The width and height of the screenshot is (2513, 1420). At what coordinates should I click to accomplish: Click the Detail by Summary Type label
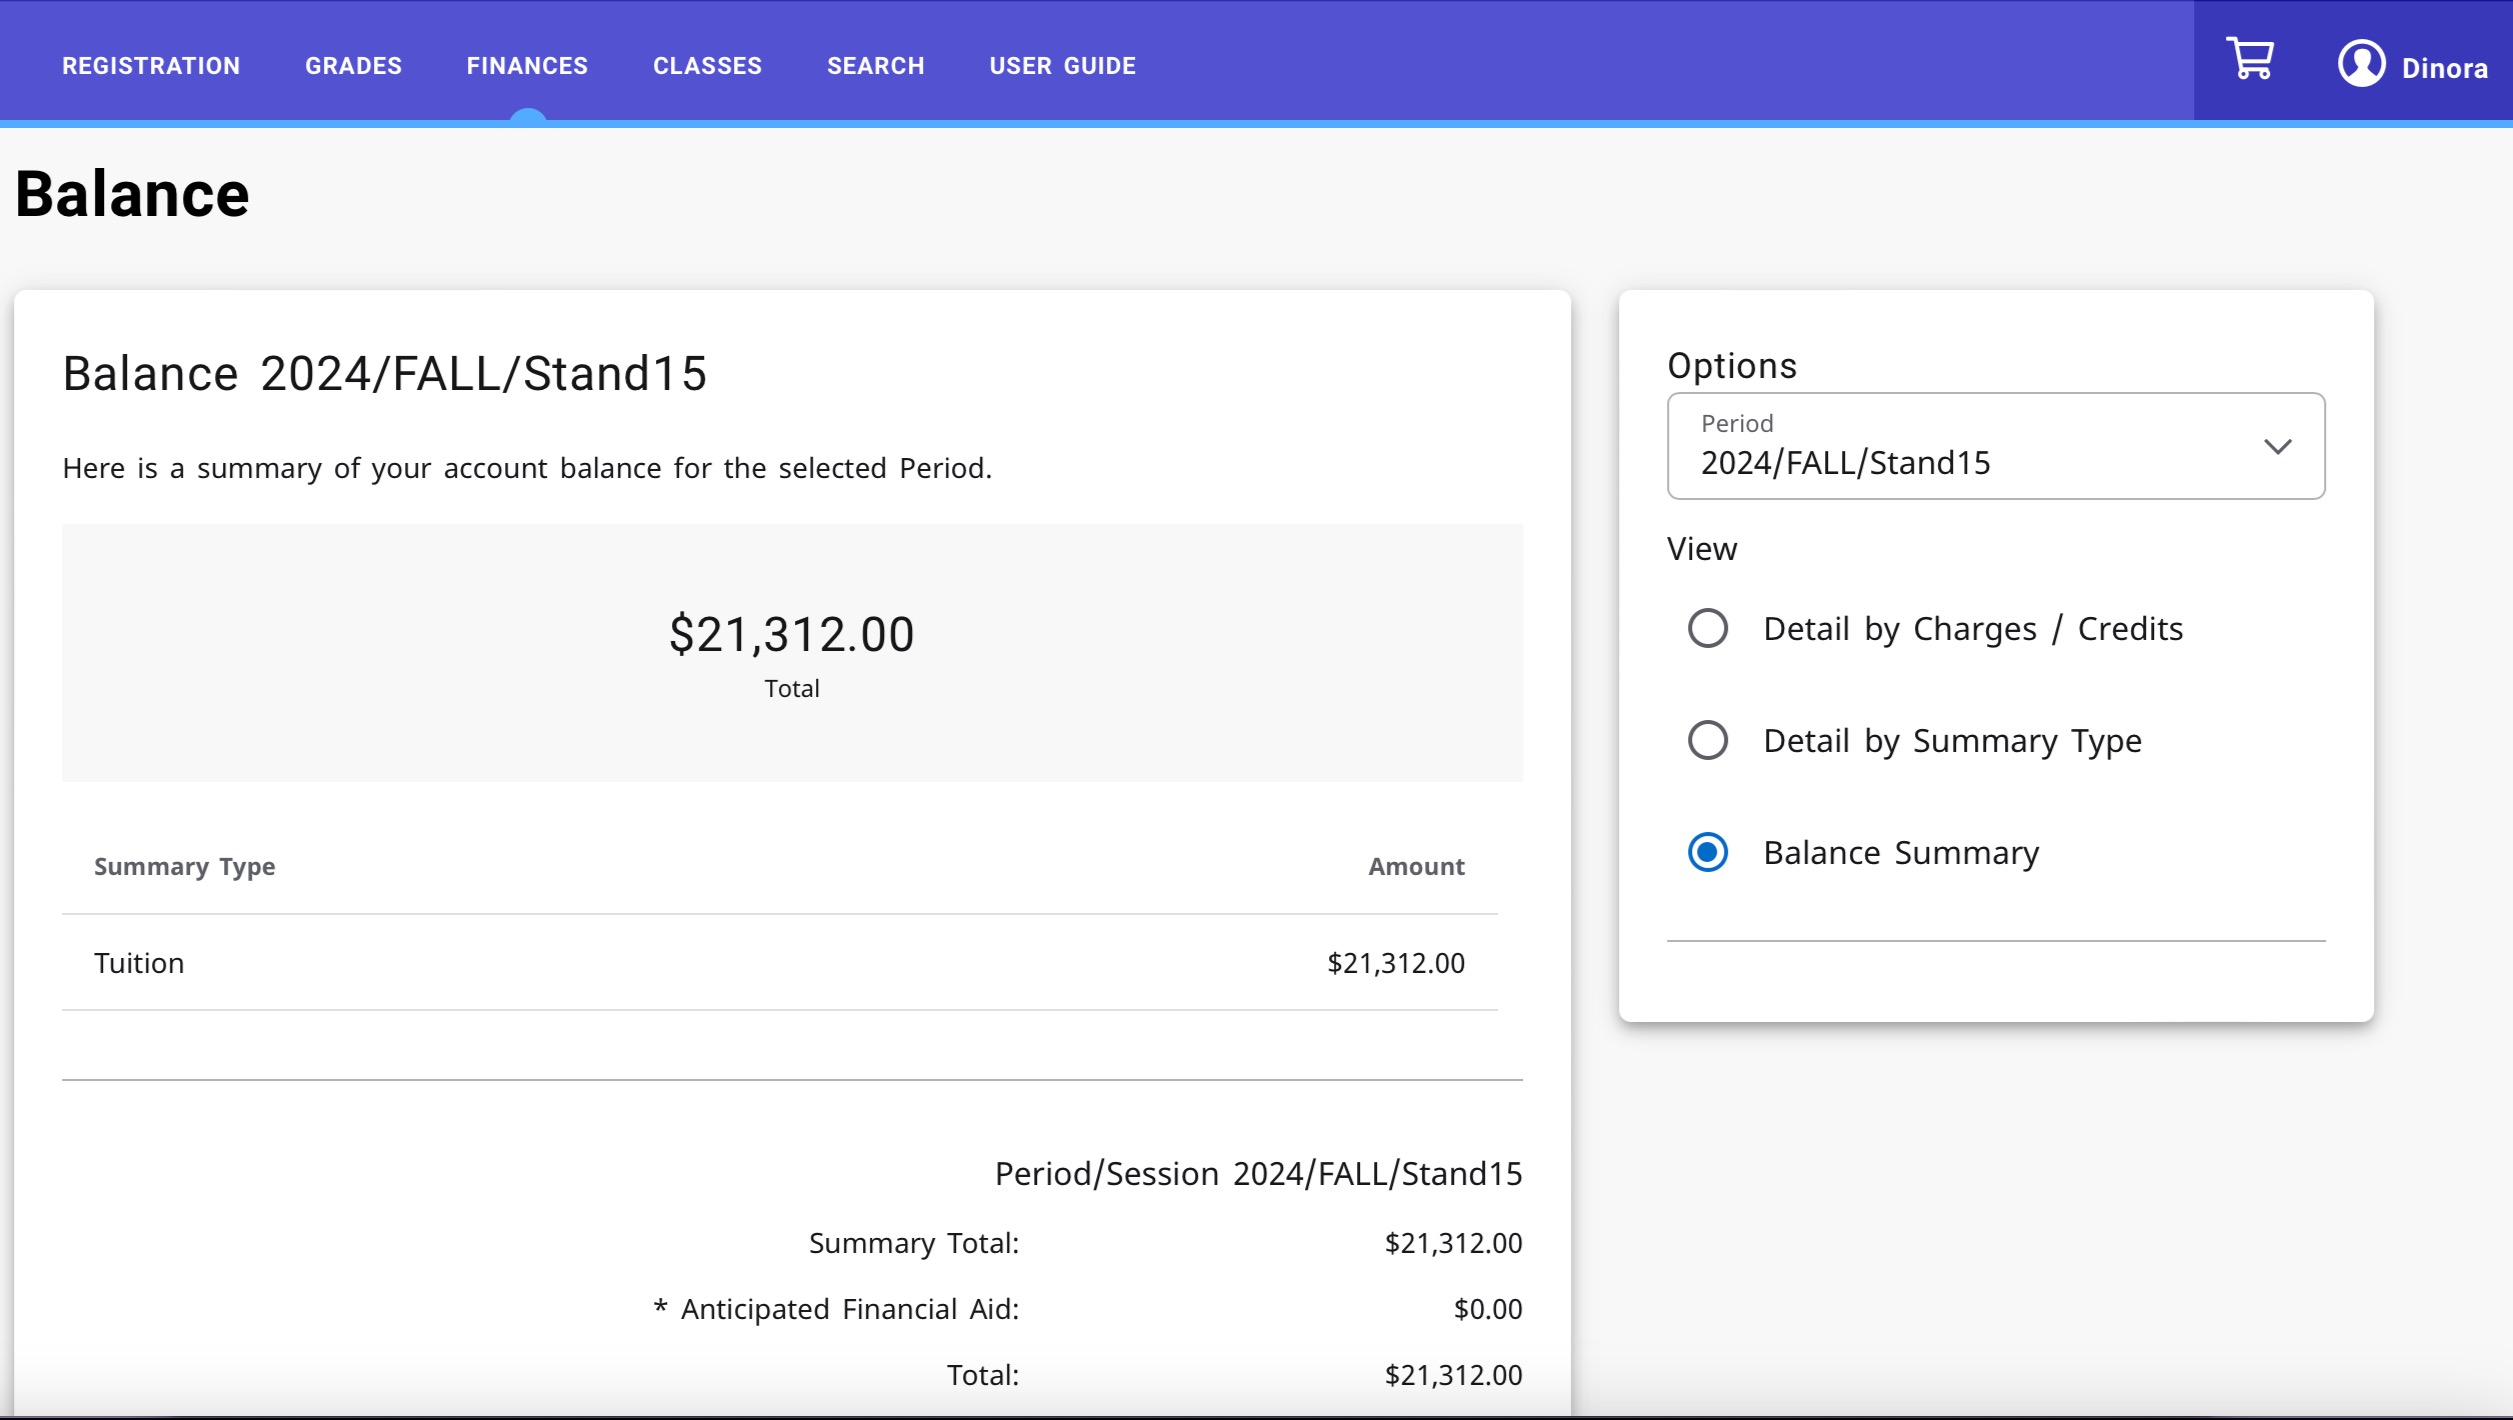1951,741
